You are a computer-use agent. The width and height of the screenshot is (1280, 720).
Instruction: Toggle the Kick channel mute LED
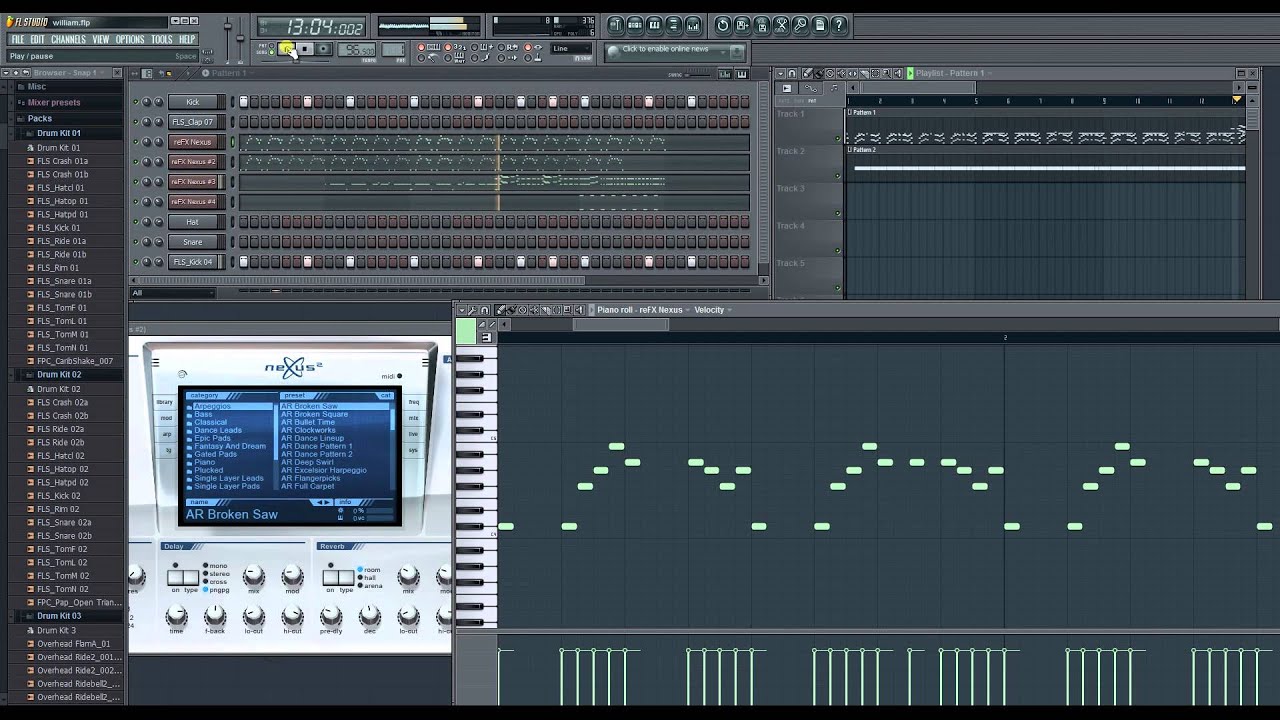(136, 102)
